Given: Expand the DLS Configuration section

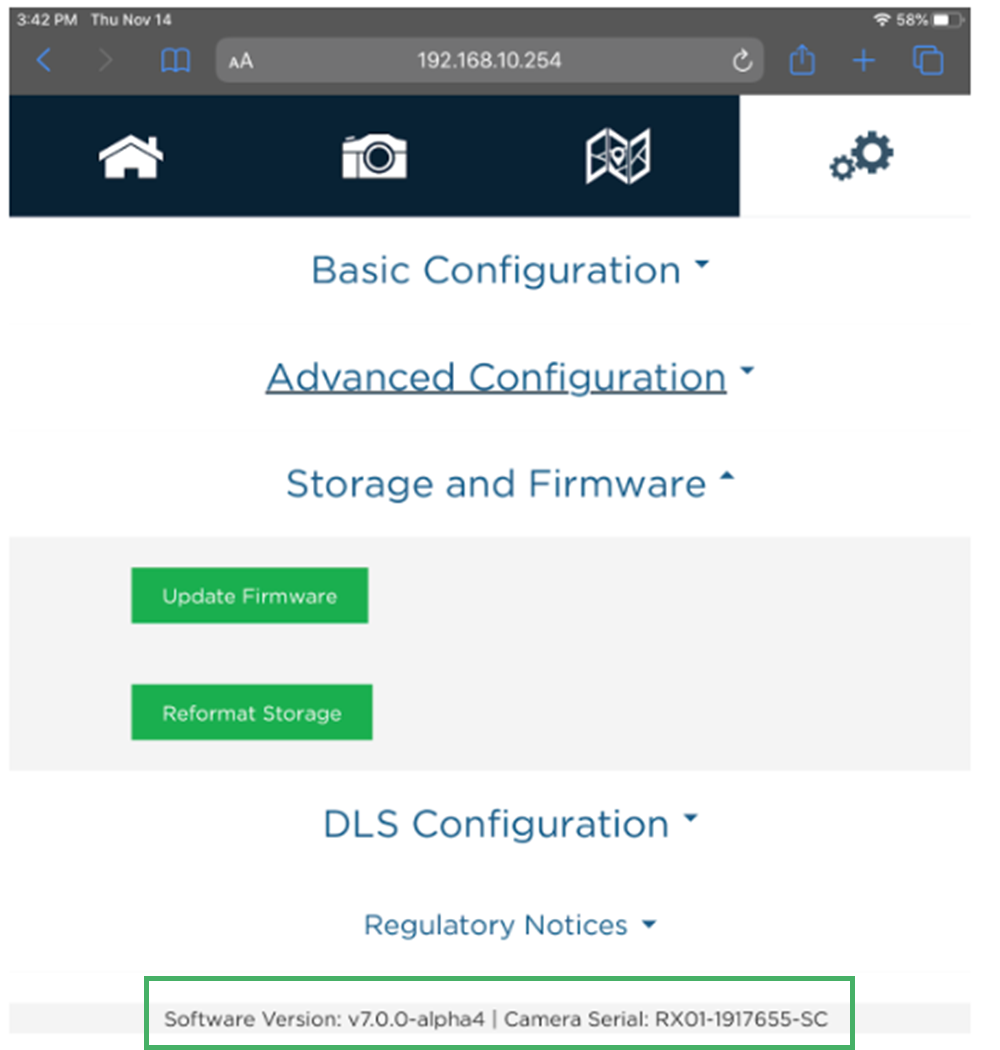Looking at the screenshot, I should point(510,824).
